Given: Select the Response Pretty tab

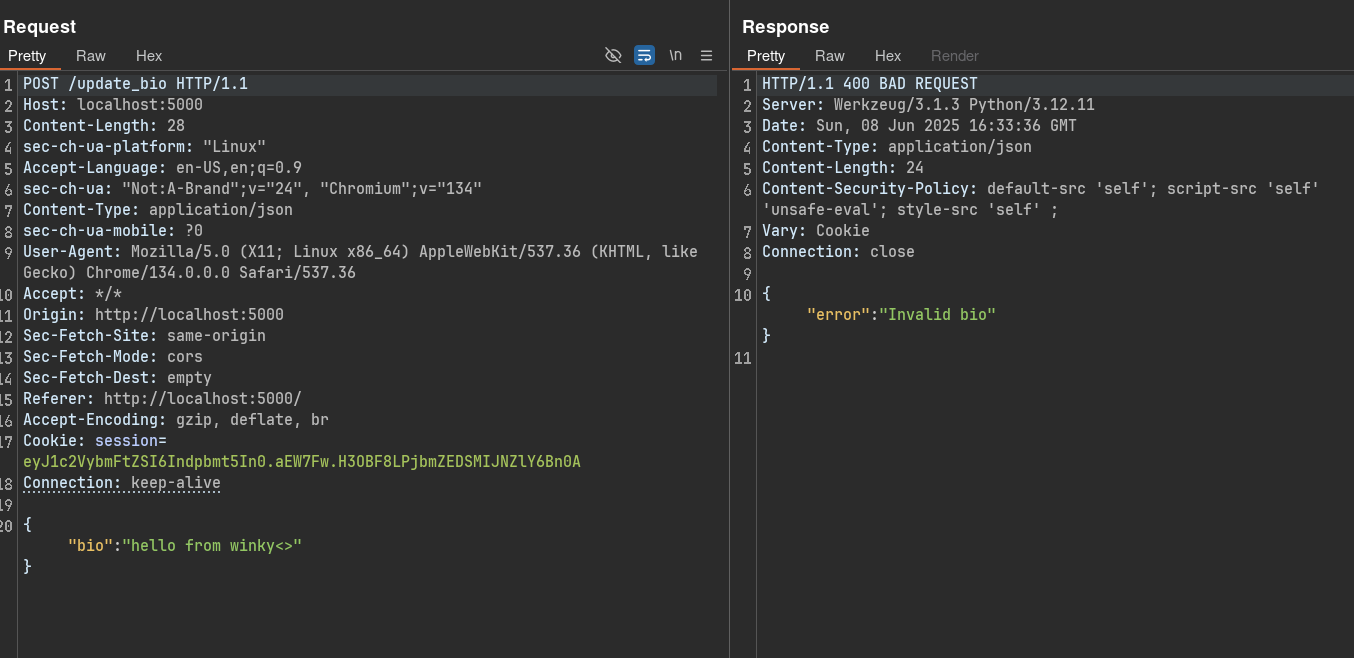Looking at the screenshot, I should [766, 56].
